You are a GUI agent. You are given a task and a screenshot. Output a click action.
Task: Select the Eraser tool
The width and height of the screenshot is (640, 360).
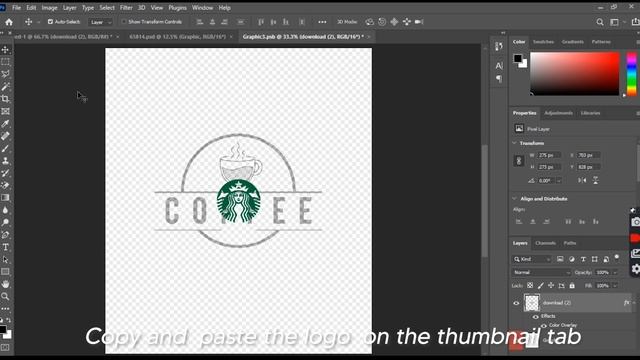click(5, 185)
